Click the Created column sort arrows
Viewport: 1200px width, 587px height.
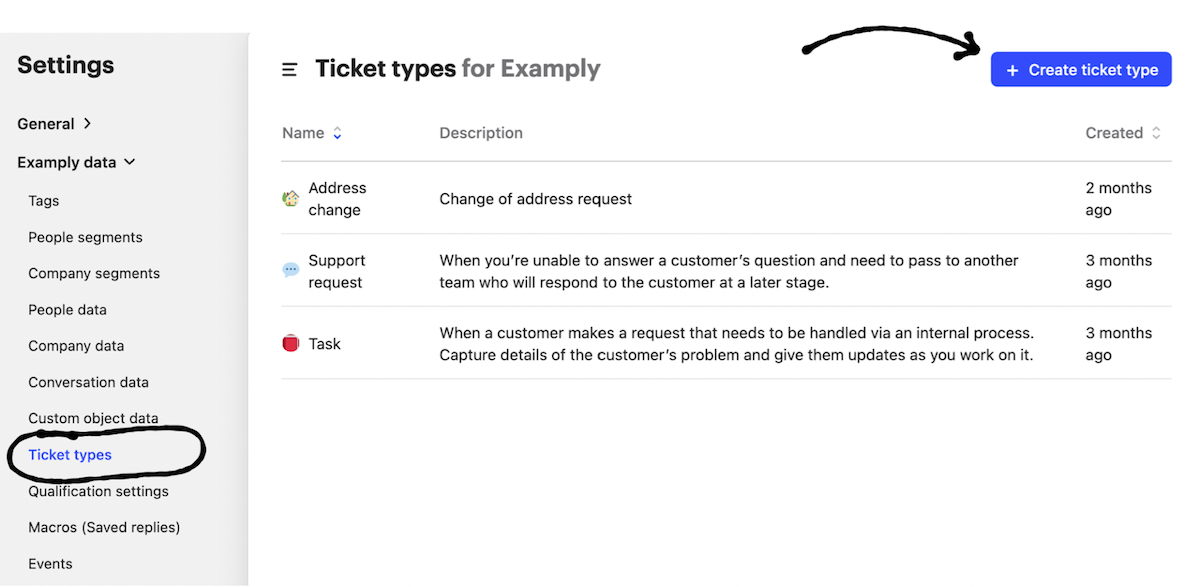point(1156,133)
